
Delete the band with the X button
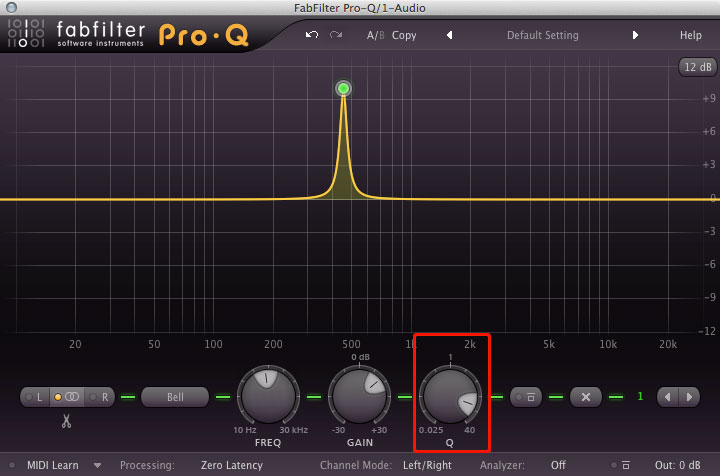(586, 397)
